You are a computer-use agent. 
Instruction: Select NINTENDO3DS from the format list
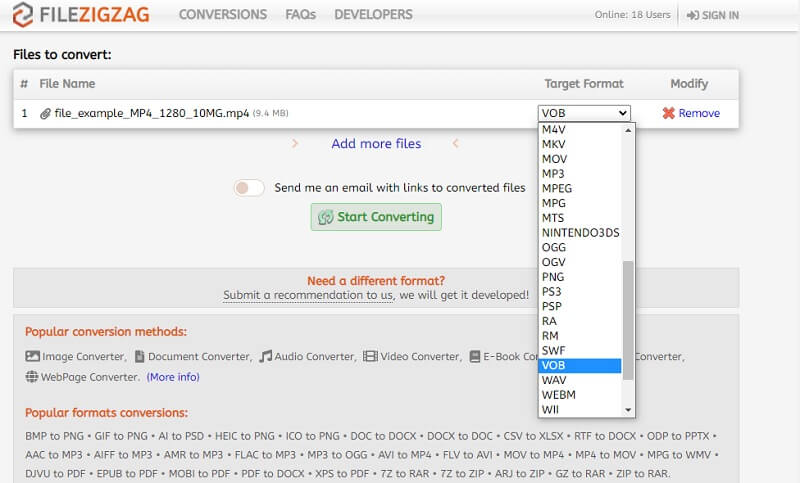[x=580, y=233]
